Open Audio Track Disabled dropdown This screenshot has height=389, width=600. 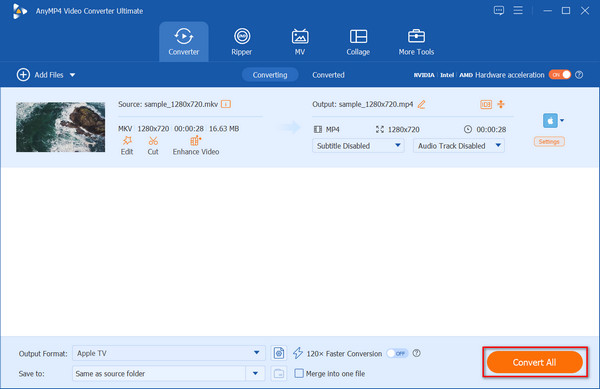tap(459, 146)
